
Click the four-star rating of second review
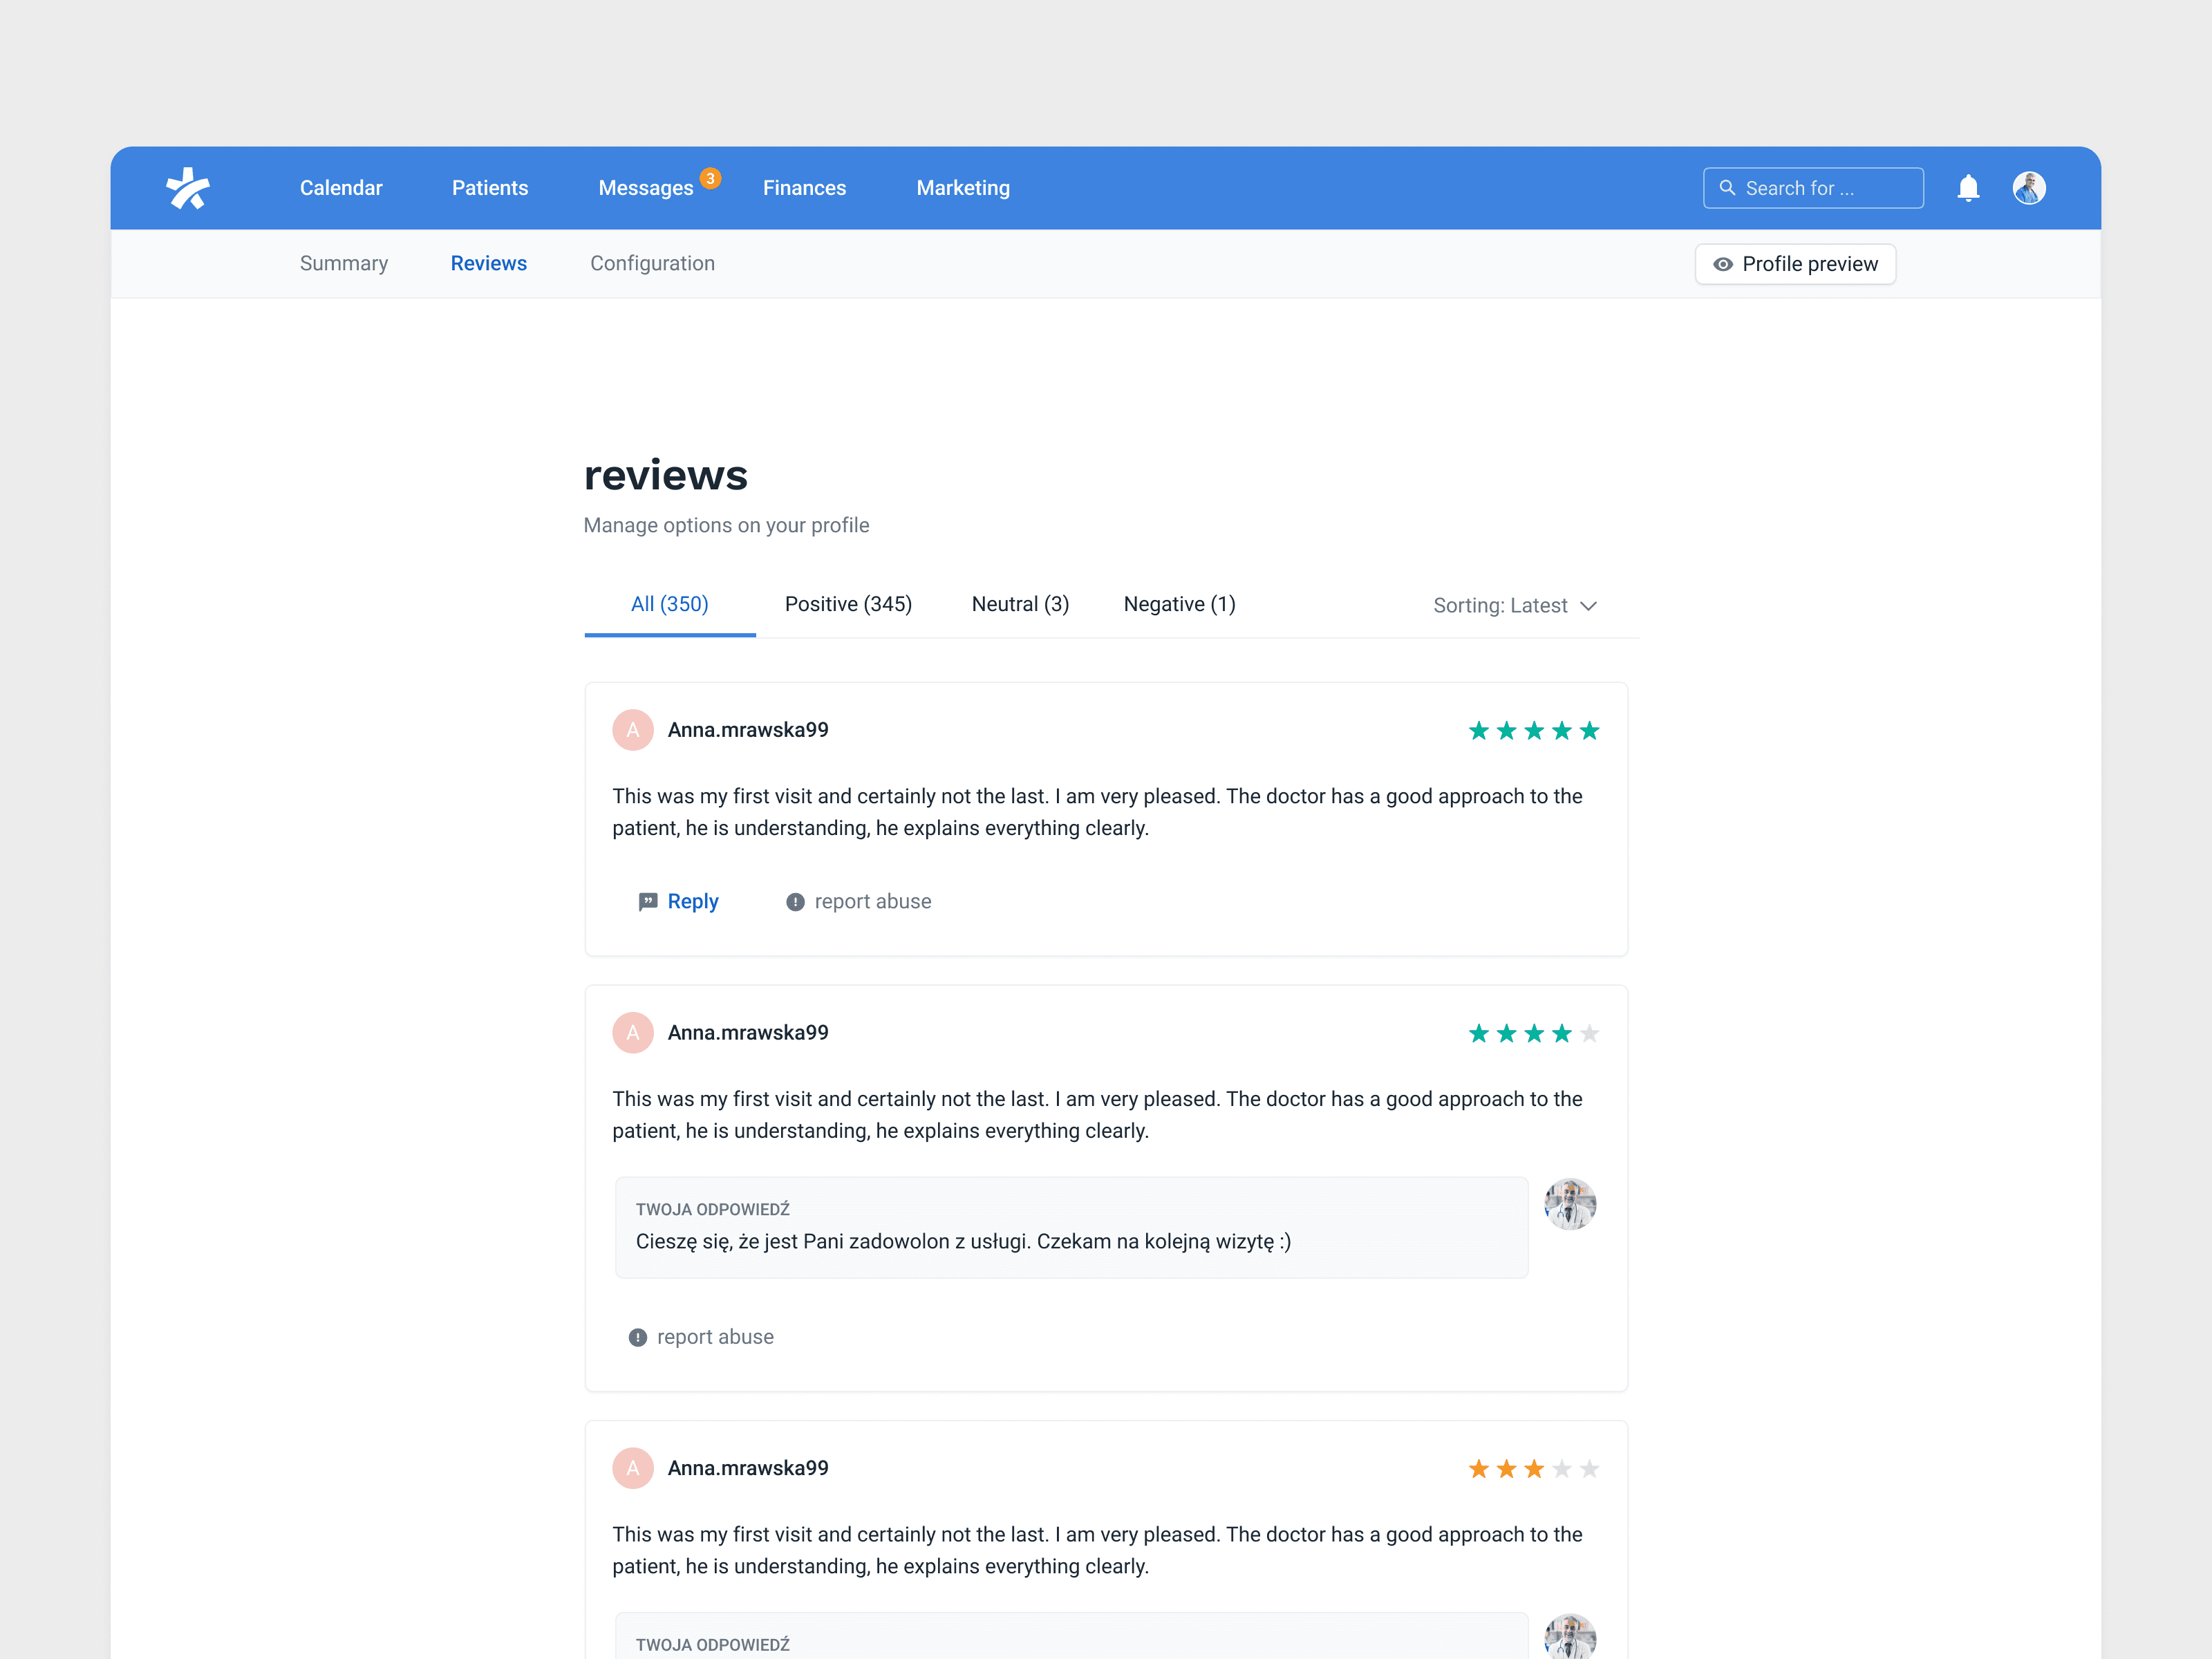point(1534,1033)
